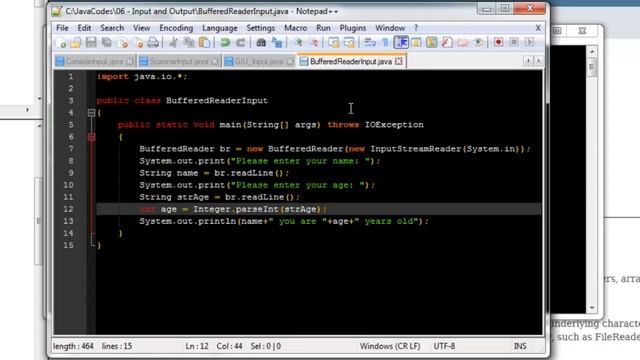Close the ConsoleInput.java tab
Viewport: 640px width, 360px height.
(130, 61)
